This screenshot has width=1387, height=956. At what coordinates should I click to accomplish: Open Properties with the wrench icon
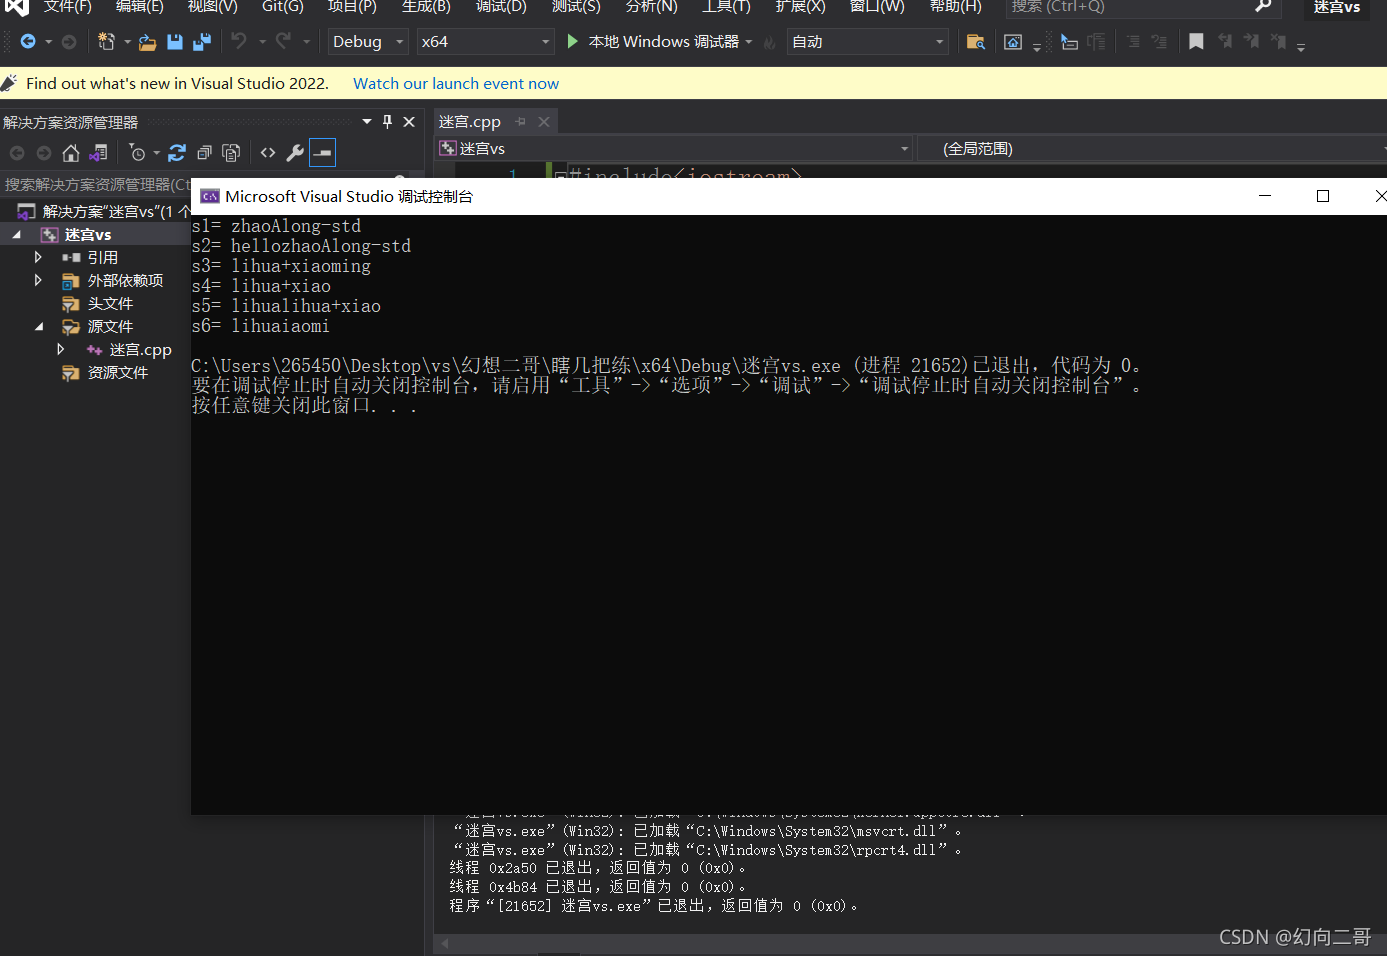[x=295, y=153]
